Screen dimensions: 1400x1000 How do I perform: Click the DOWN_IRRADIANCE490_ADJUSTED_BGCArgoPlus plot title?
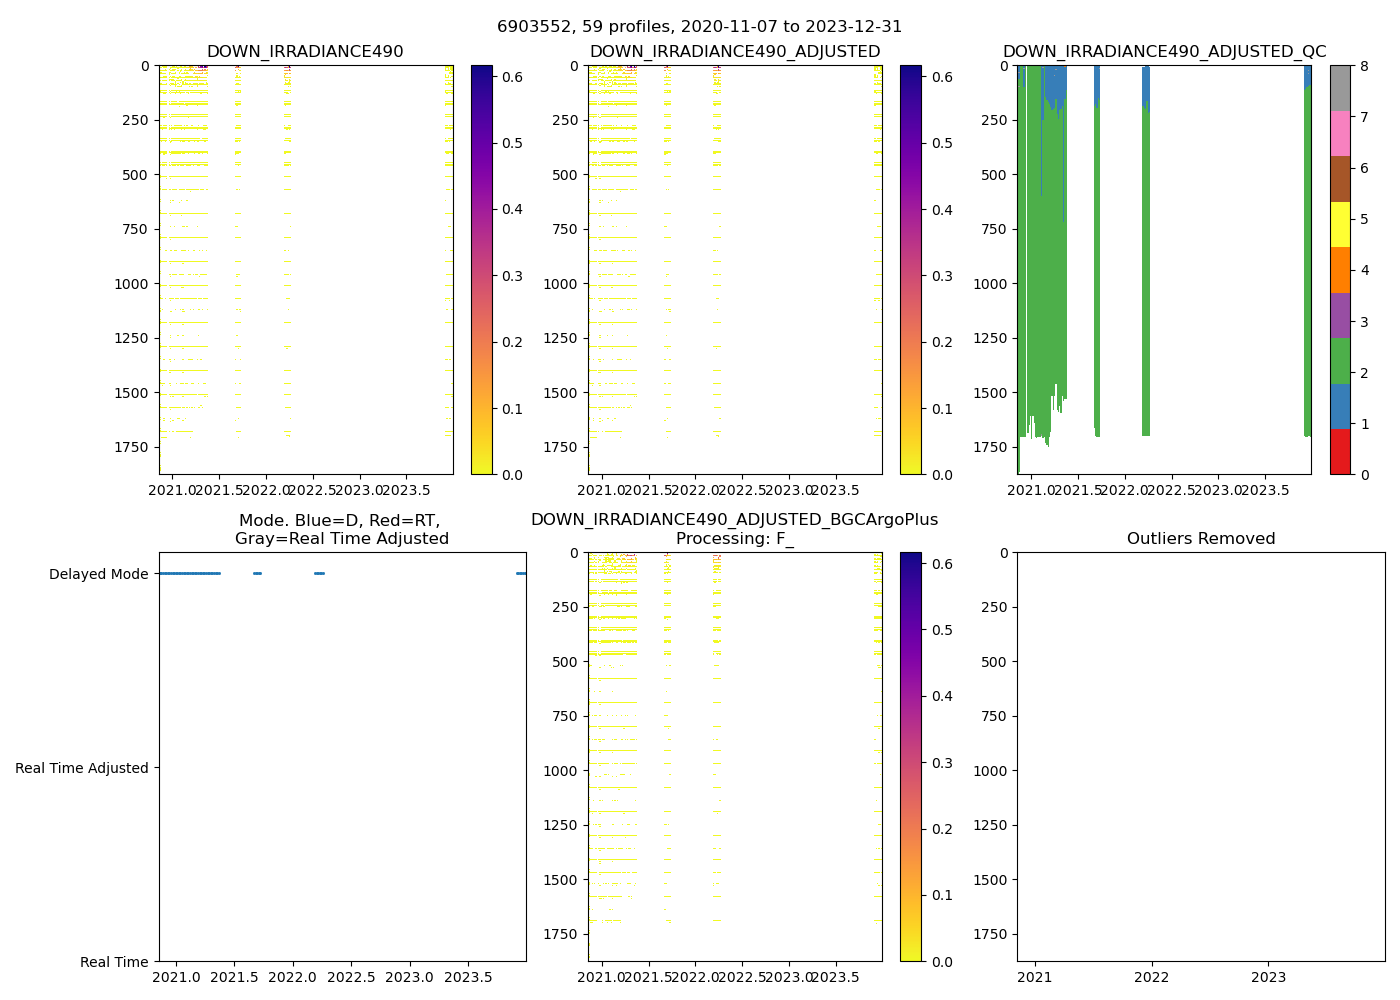click(x=734, y=520)
